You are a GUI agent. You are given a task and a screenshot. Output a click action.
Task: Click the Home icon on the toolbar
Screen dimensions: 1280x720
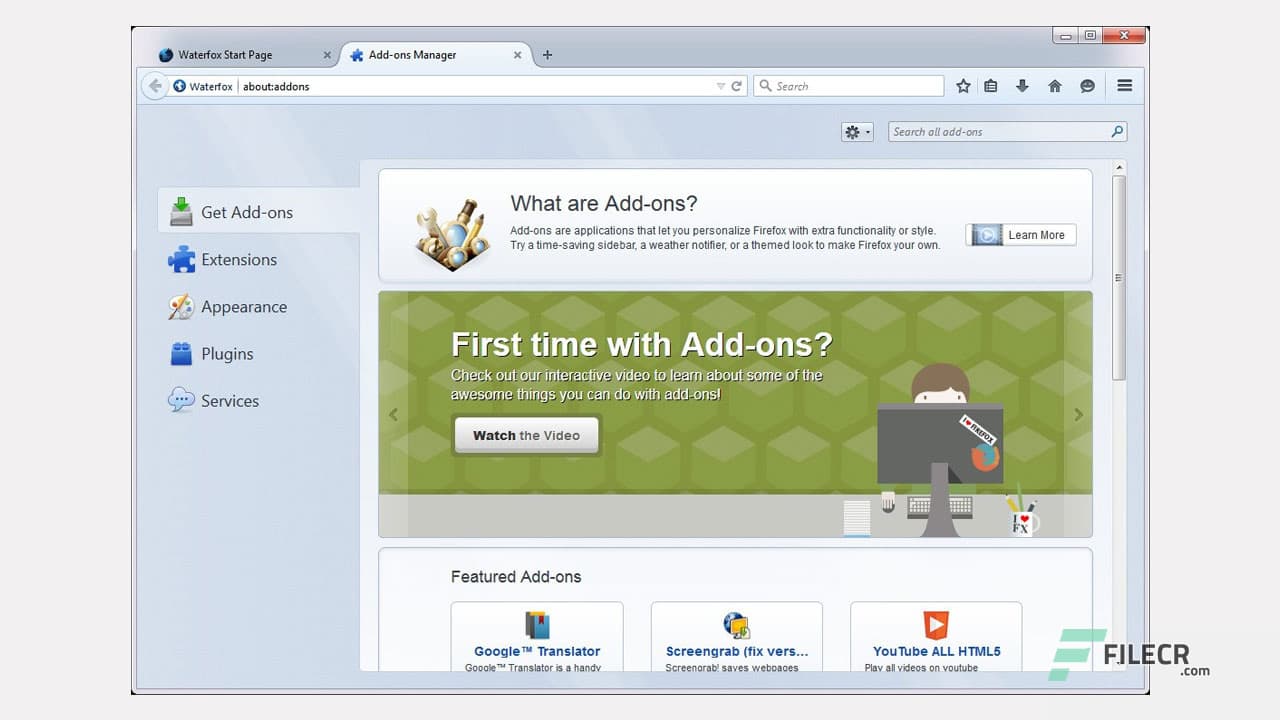[1054, 86]
